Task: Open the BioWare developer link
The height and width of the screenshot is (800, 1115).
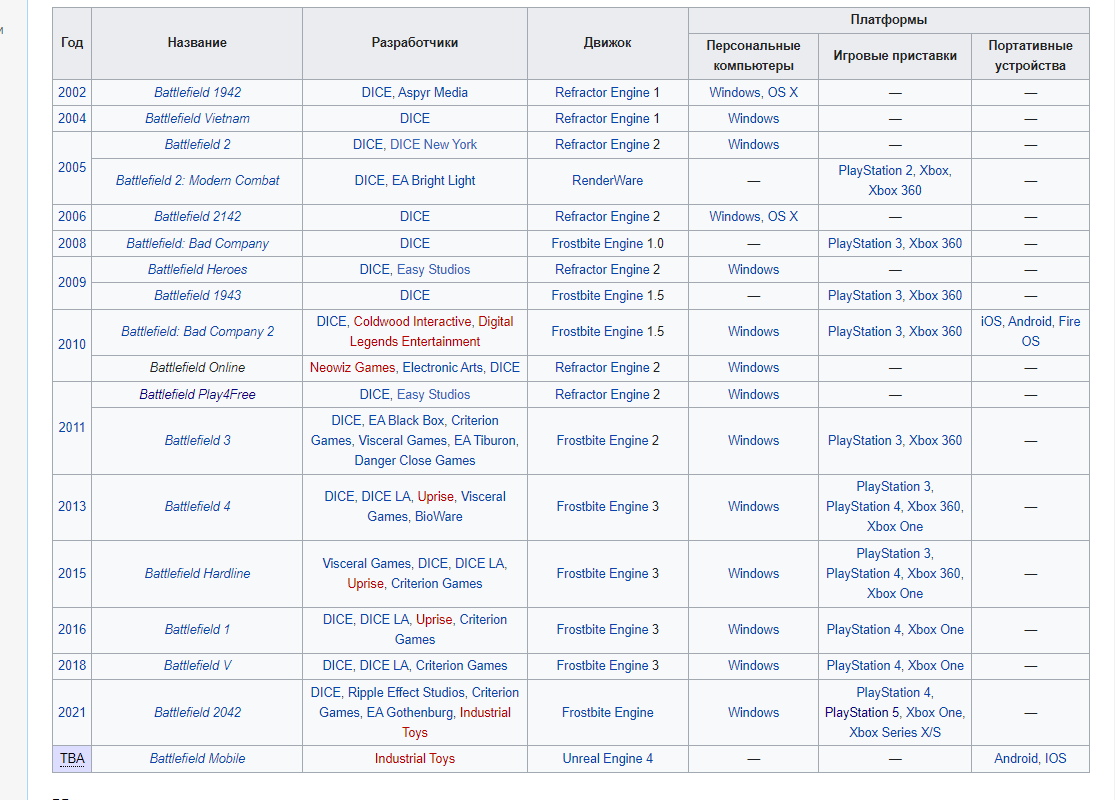Action: (438, 517)
